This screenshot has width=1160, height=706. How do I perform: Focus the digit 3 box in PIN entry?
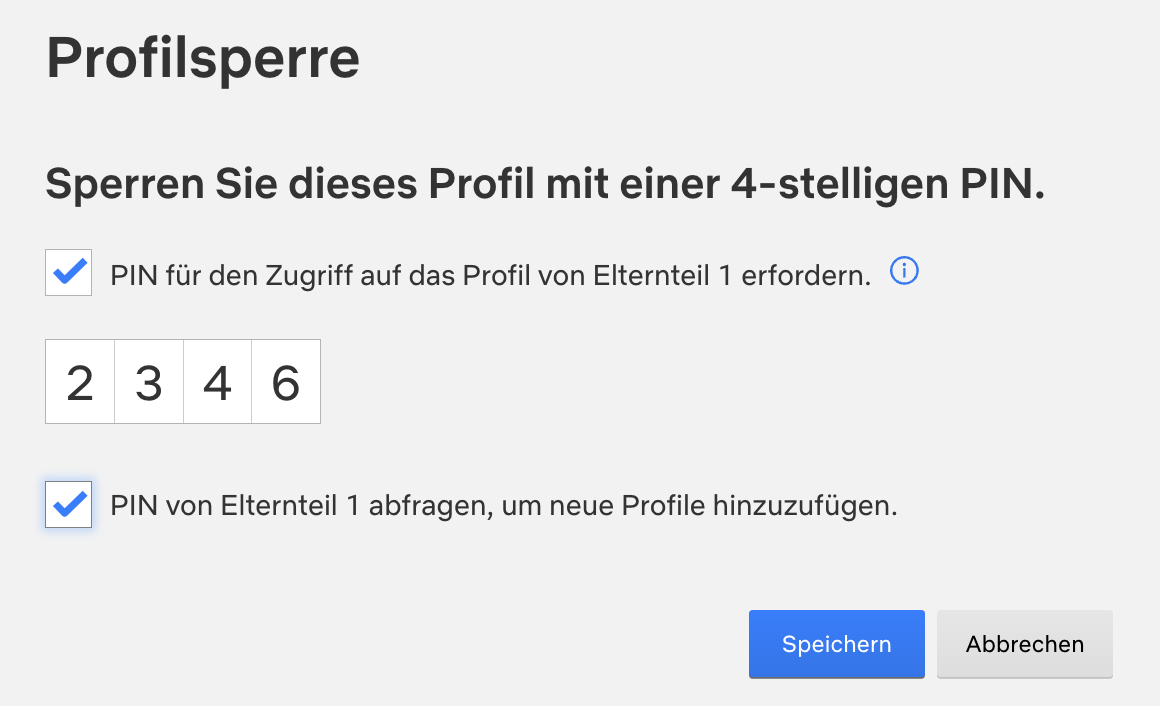pyautogui.click(x=149, y=382)
